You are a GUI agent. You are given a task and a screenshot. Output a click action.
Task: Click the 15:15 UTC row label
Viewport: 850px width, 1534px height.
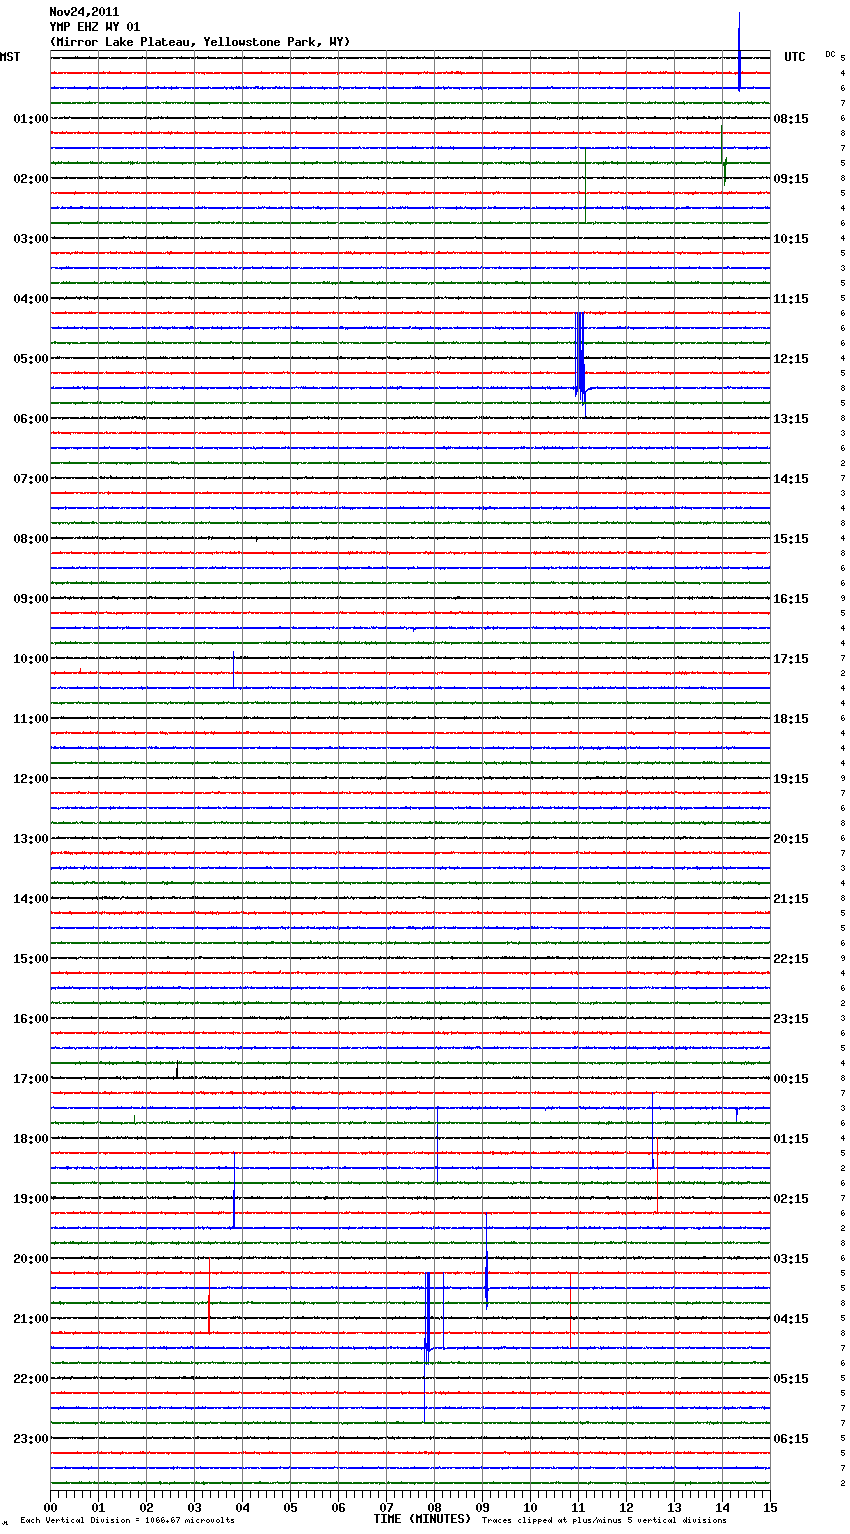[791, 539]
